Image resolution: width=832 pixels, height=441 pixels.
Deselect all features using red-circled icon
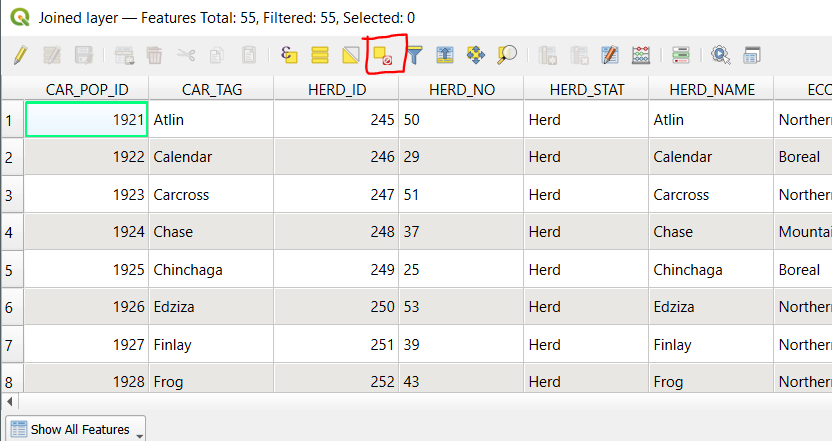tap(383, 56)
